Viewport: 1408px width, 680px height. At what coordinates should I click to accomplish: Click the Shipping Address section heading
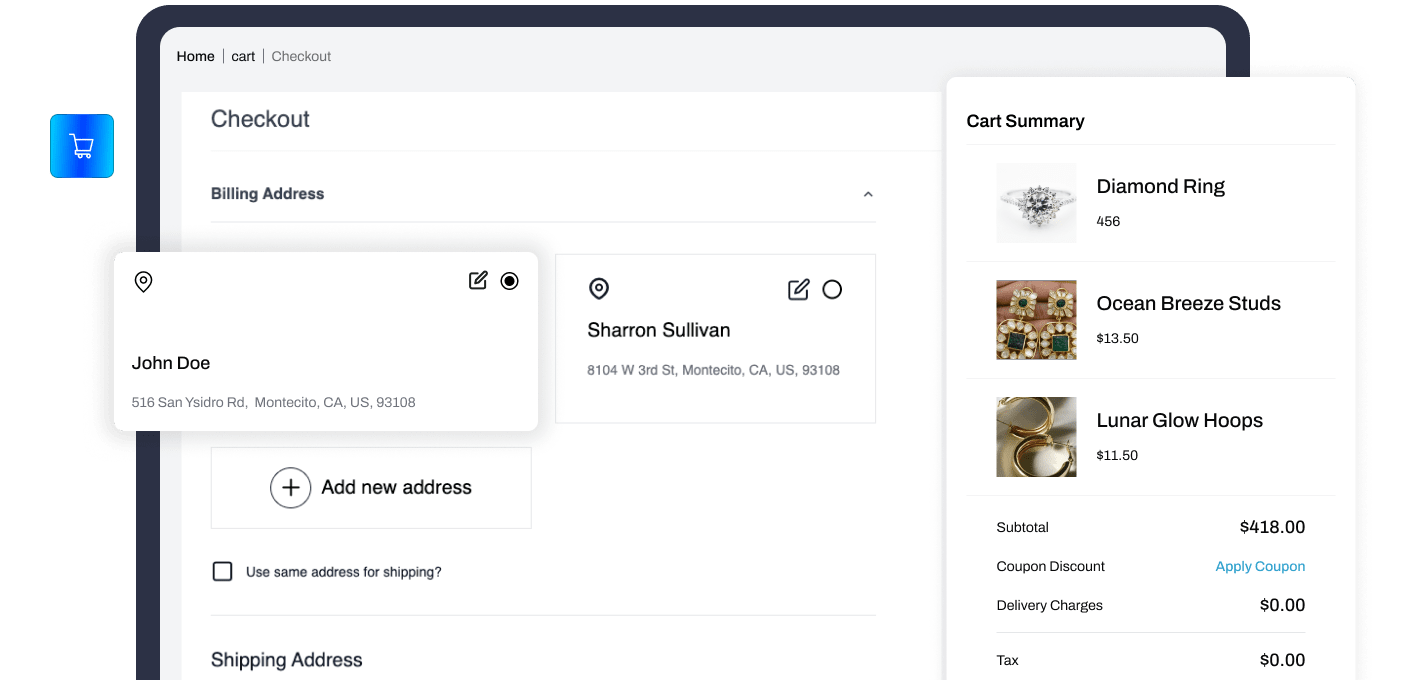pos(286,660)
